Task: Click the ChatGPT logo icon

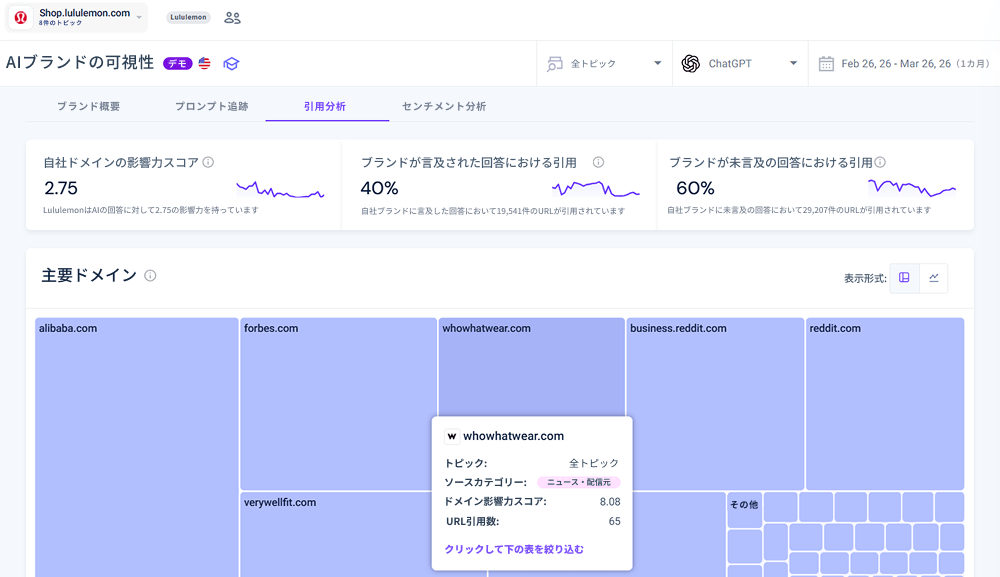Action: click(x=690, y=64)
